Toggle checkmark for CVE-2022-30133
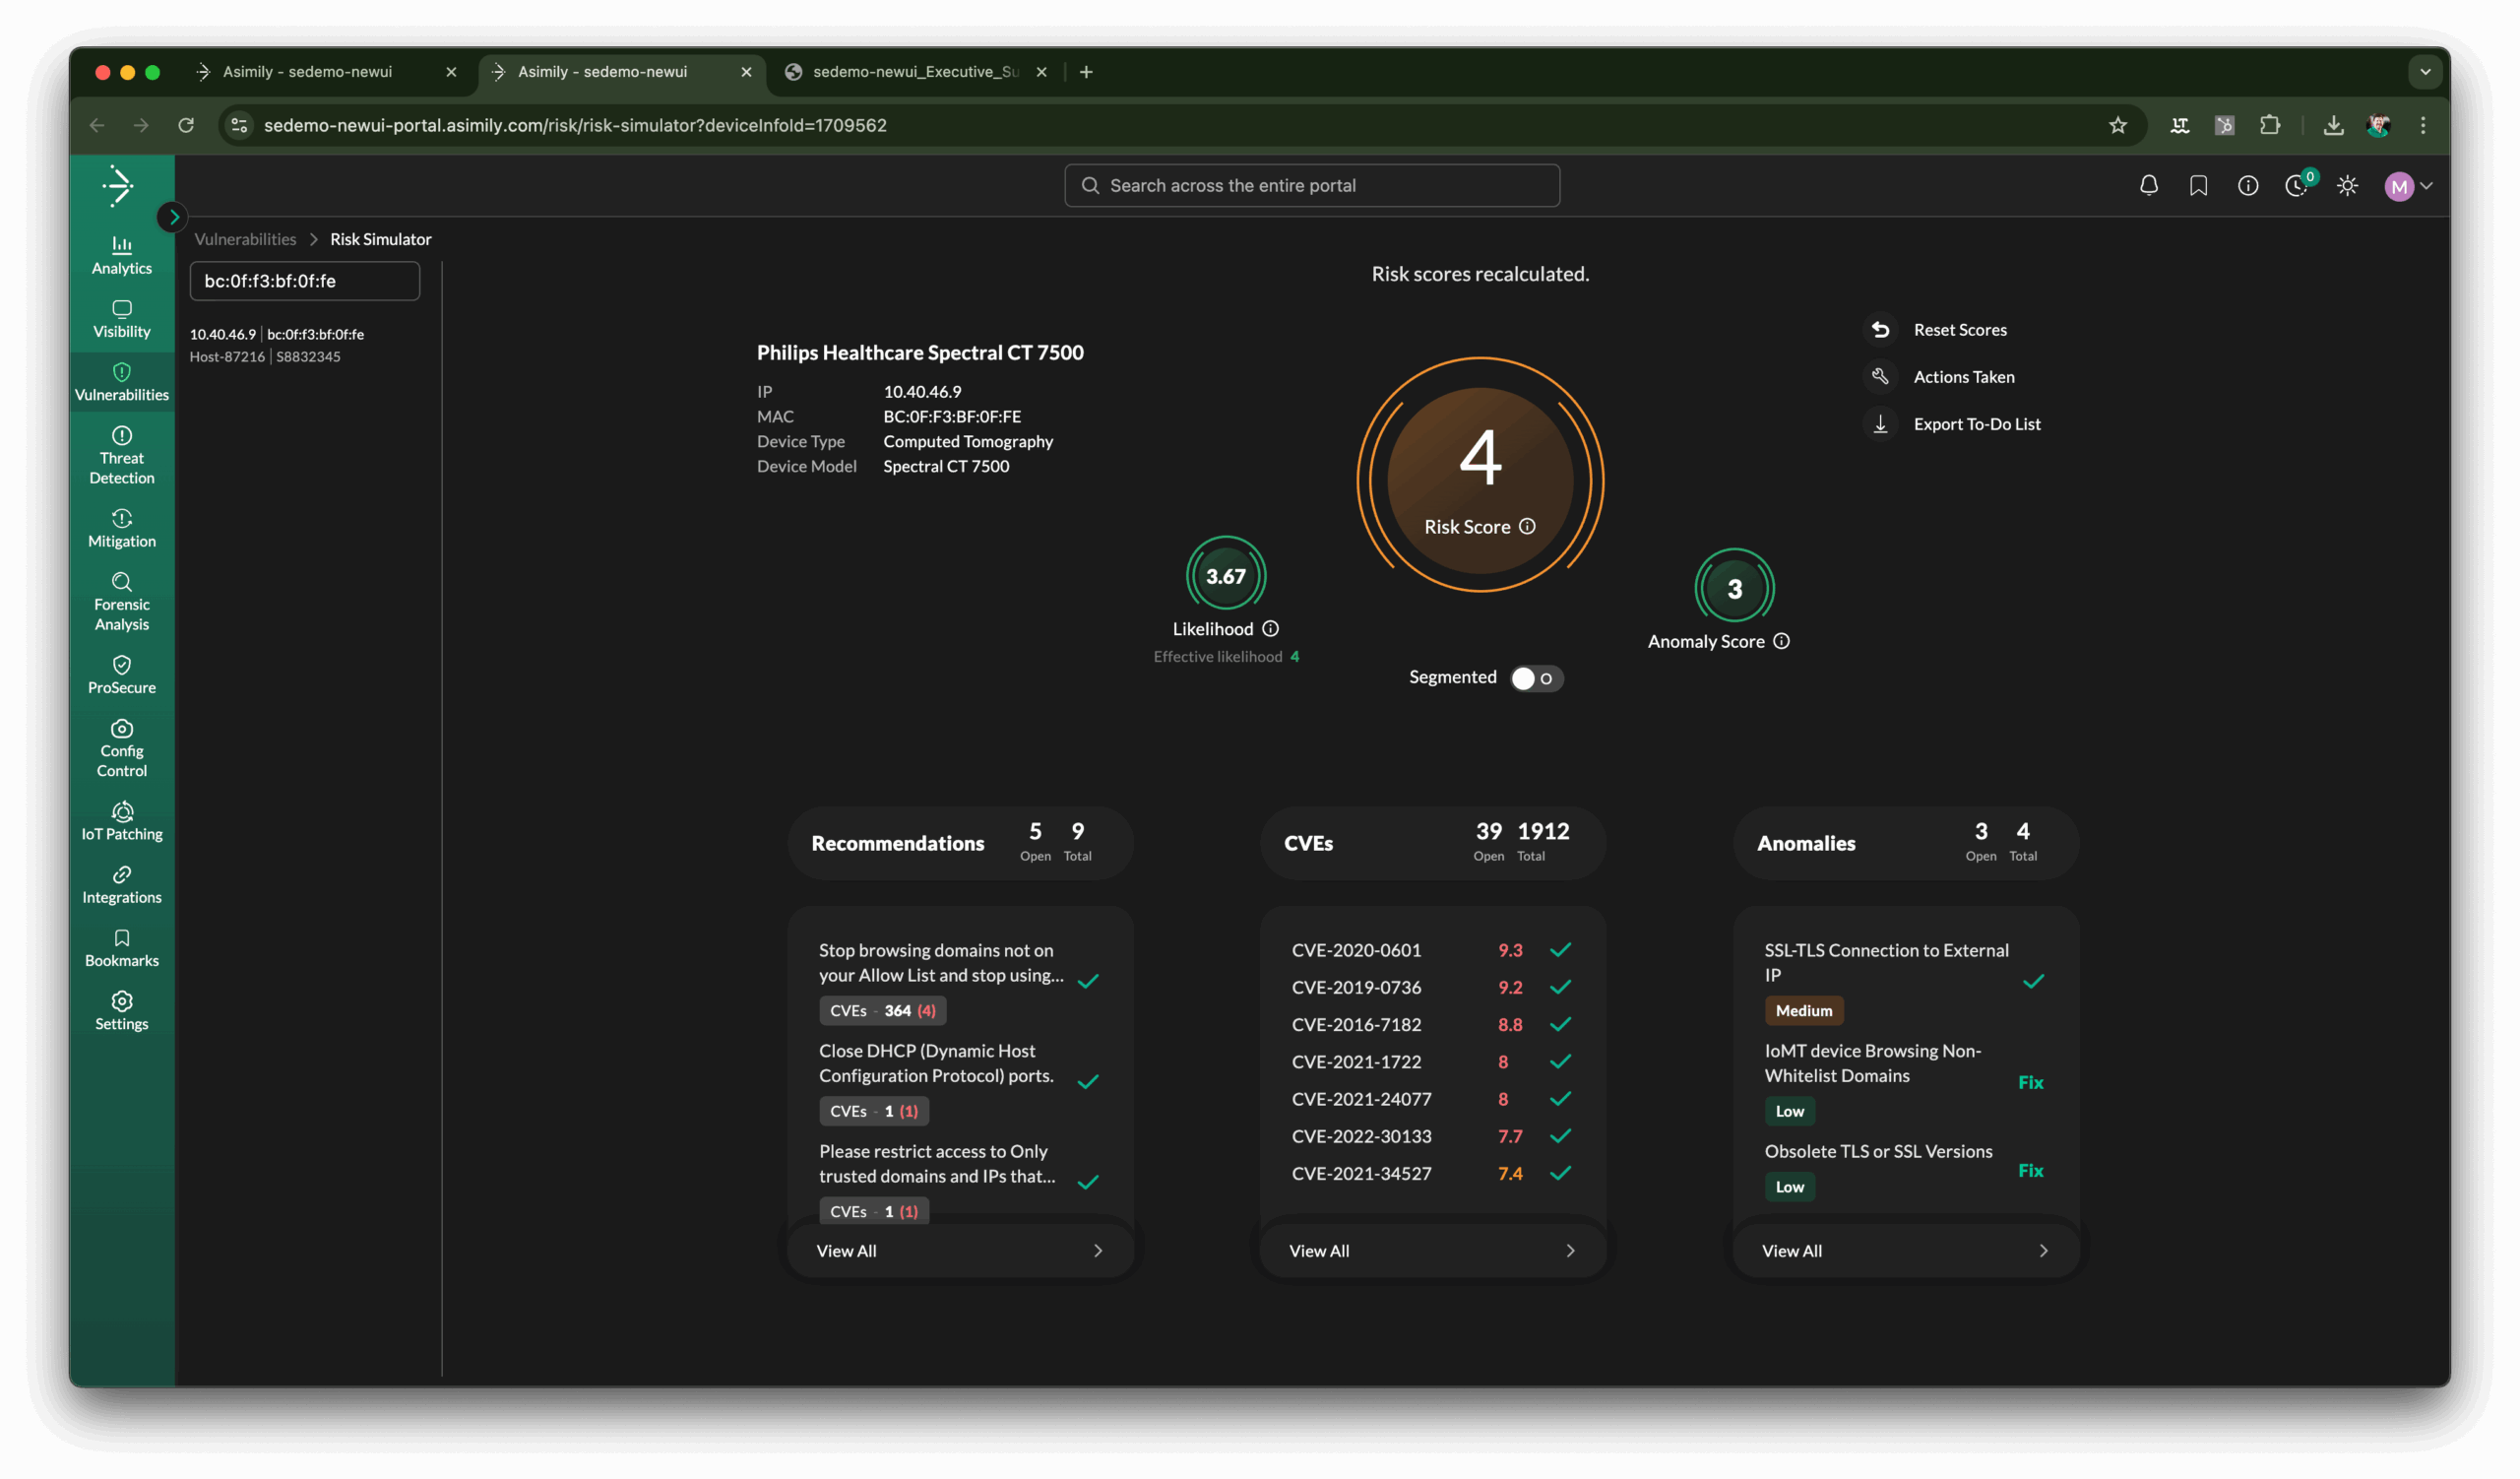Viewport: 2520px width, 1479px height. [1560, 1136]
